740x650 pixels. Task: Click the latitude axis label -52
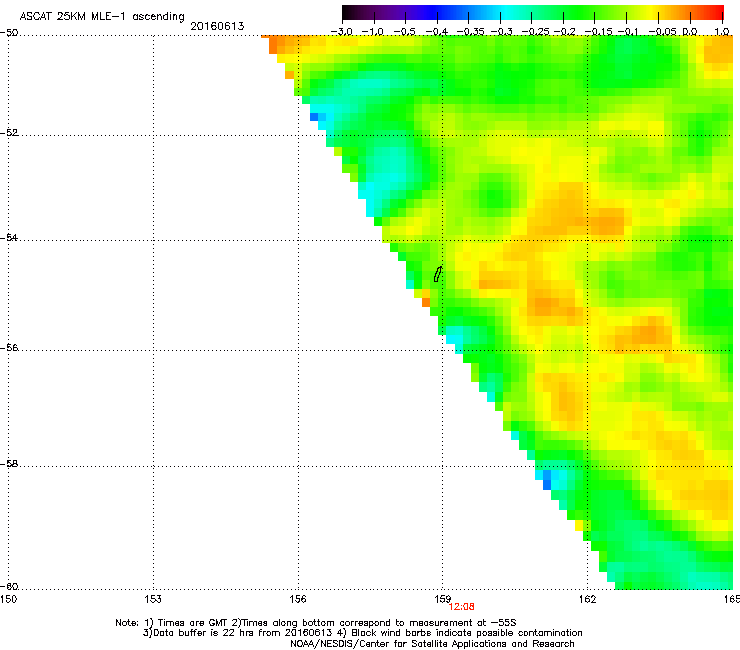pyautogui.click(x=9, y=133)
